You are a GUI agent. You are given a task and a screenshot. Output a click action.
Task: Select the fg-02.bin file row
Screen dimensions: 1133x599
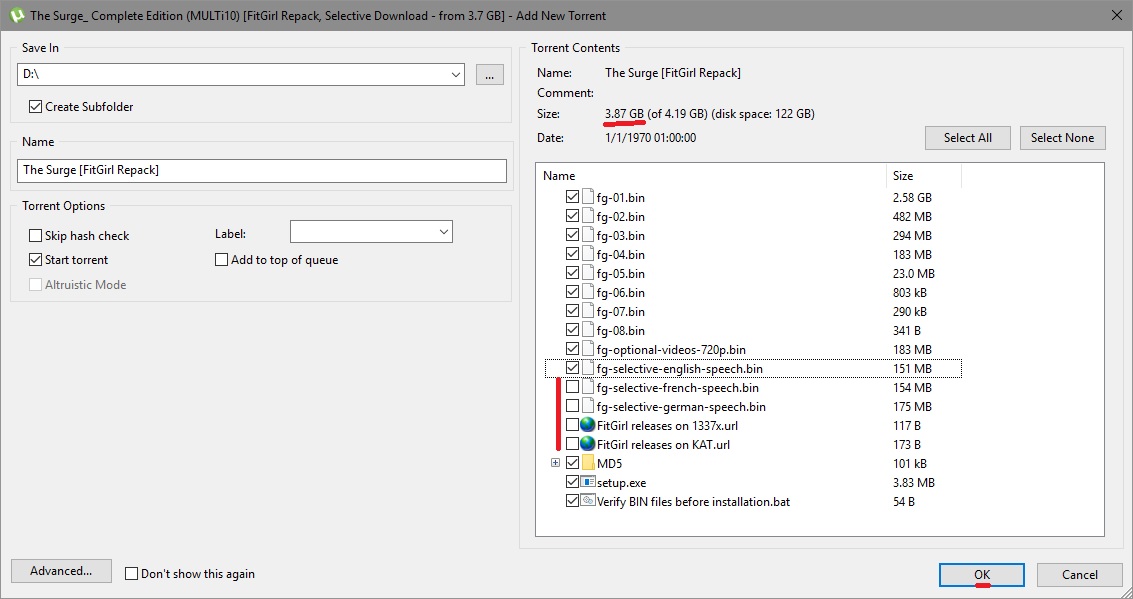[x=751, y=216]
